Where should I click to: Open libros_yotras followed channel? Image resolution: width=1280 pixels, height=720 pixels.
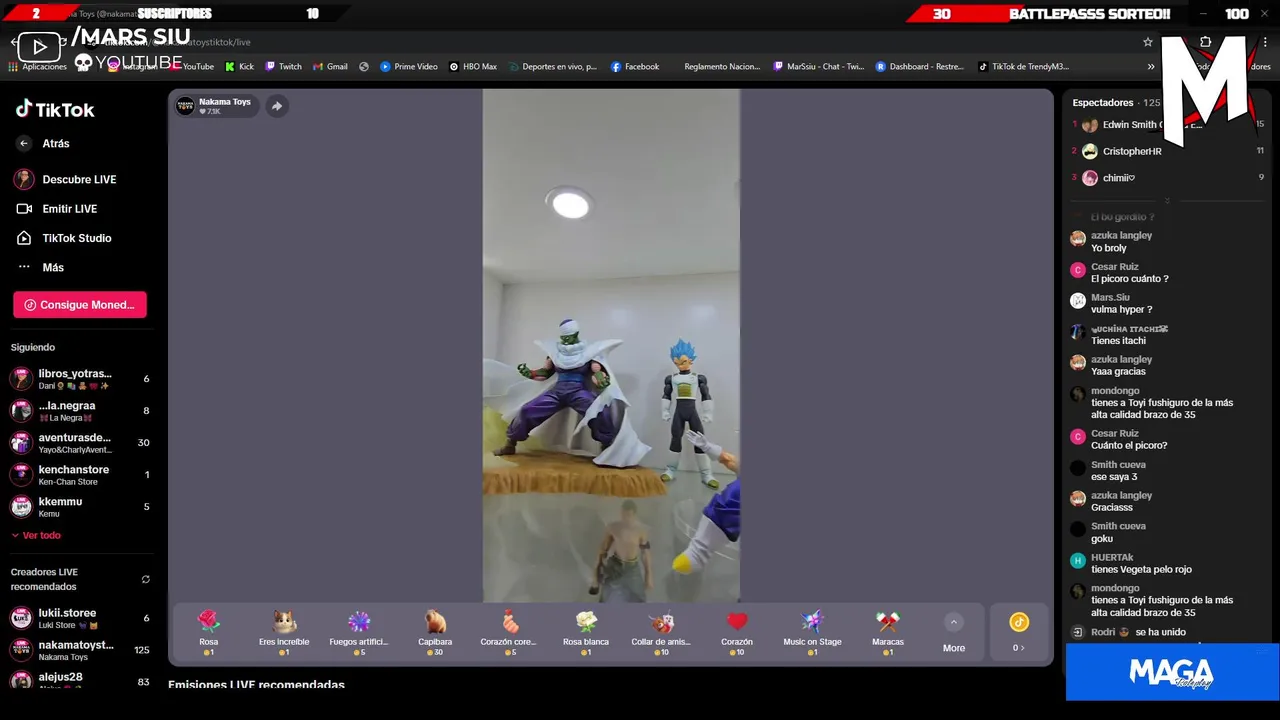tap(80, 379)
